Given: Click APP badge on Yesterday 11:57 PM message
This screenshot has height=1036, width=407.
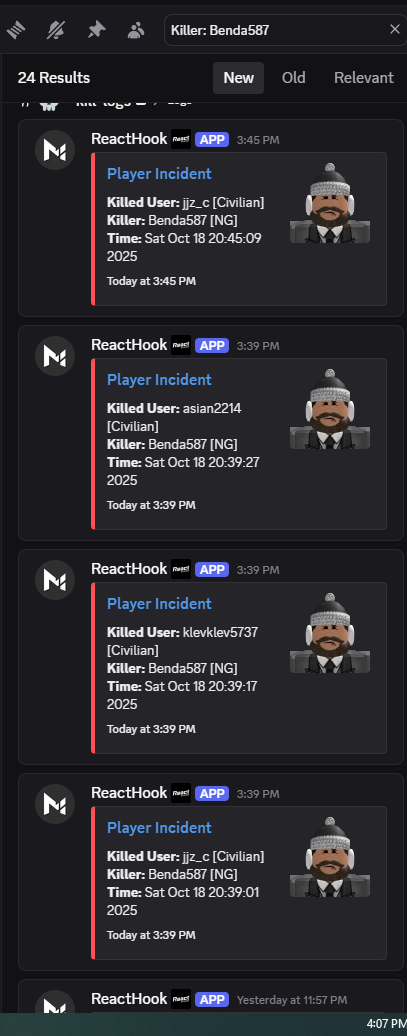Looking at the screenshot, I should tap(212, 1000).
